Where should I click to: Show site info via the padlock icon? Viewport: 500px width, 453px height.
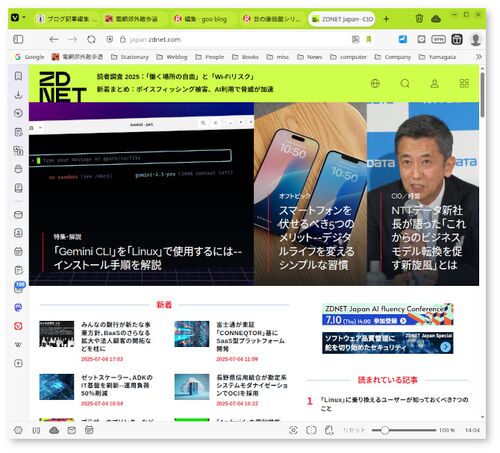[x=123, y=39]
